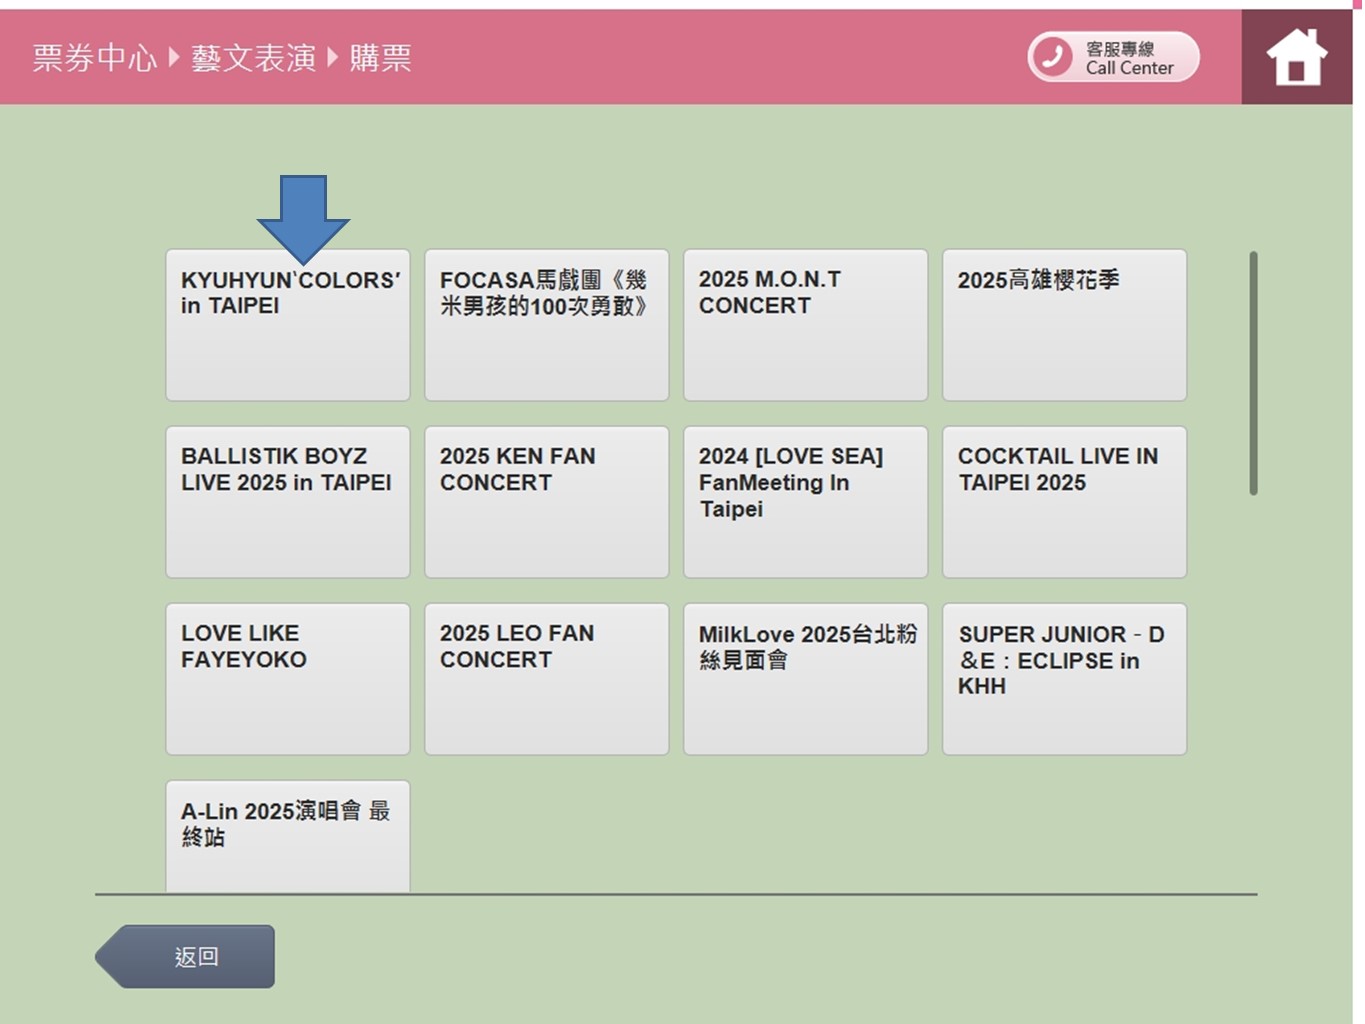Screen dimensions: 1365x1024
Task: Click the event list vertical scrollbar
Action: (1253, 373)
